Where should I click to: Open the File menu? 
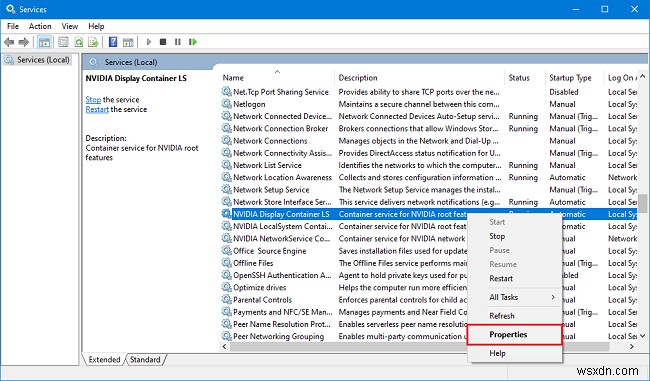tap(13, 26)
